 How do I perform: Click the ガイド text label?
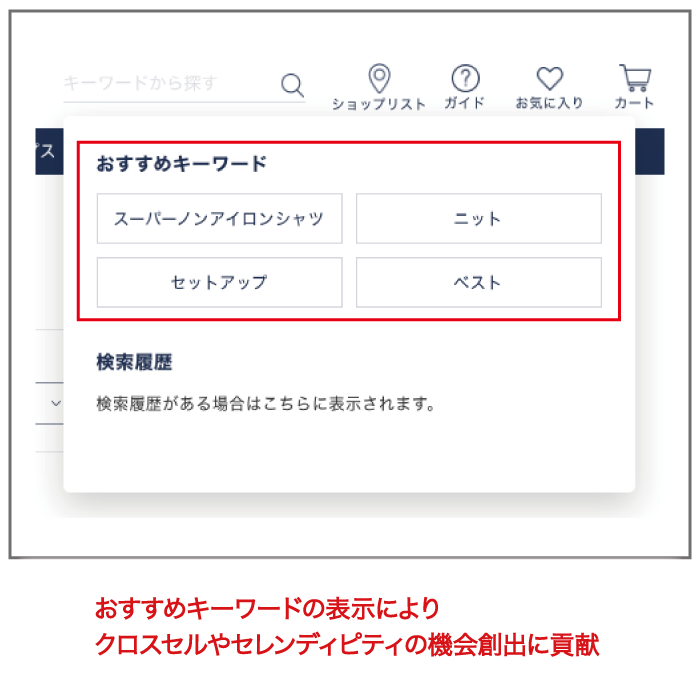[465, 103]
